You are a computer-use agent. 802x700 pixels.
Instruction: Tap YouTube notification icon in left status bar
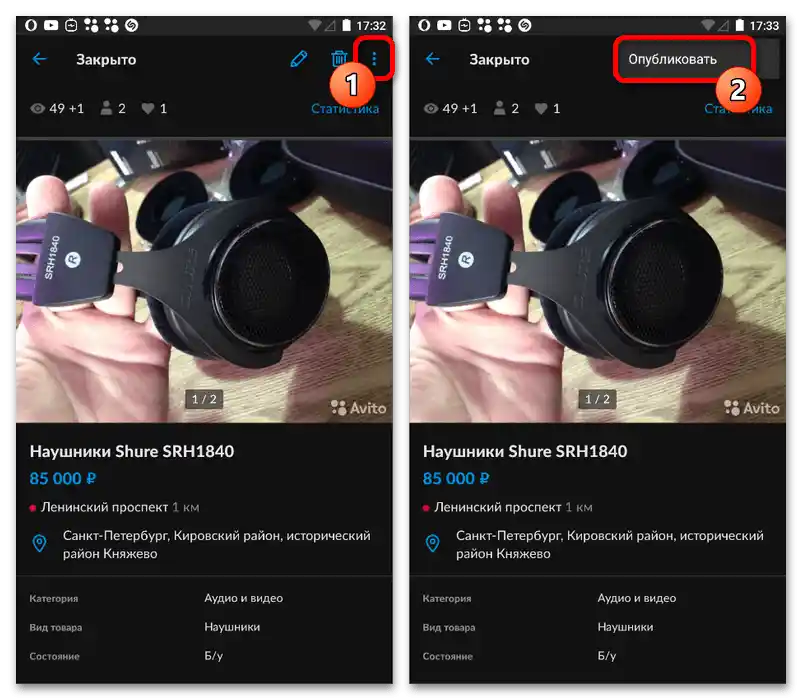click(51, 25)
